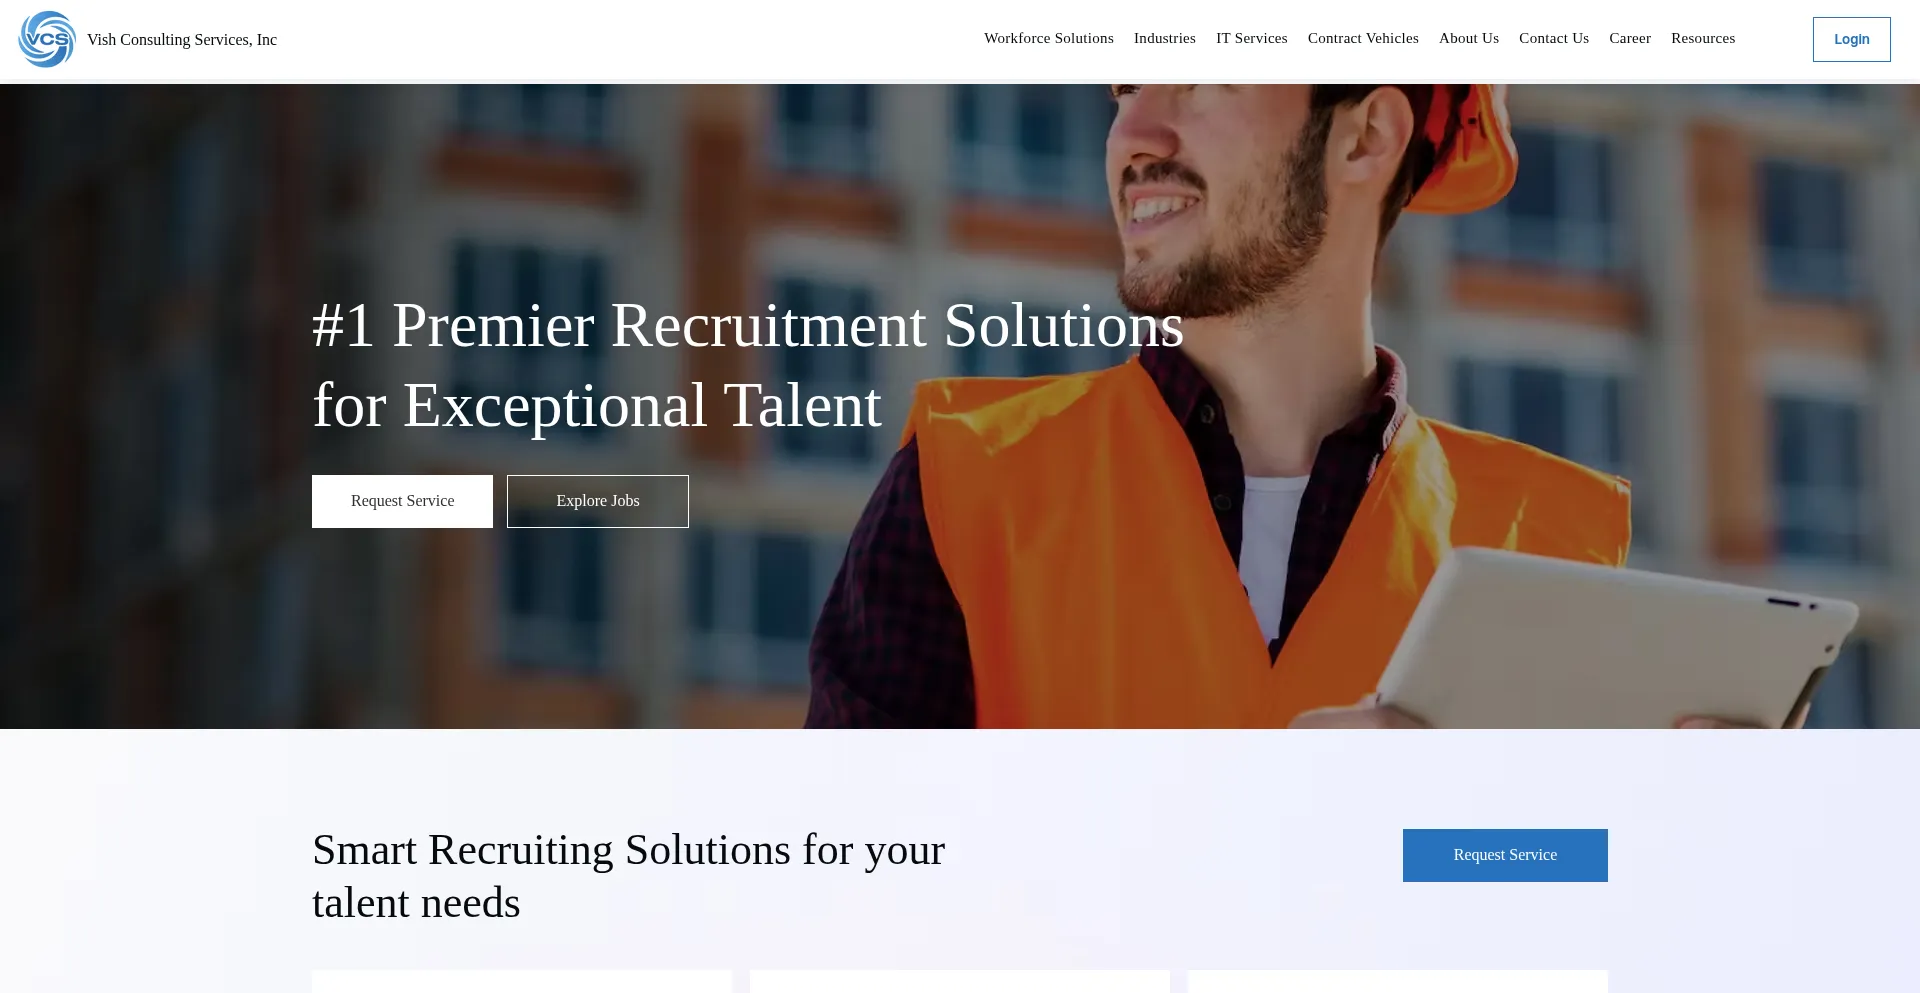Select the middle service card
Viewport: 1920px width, 993px height.
[x=959, y=981]
